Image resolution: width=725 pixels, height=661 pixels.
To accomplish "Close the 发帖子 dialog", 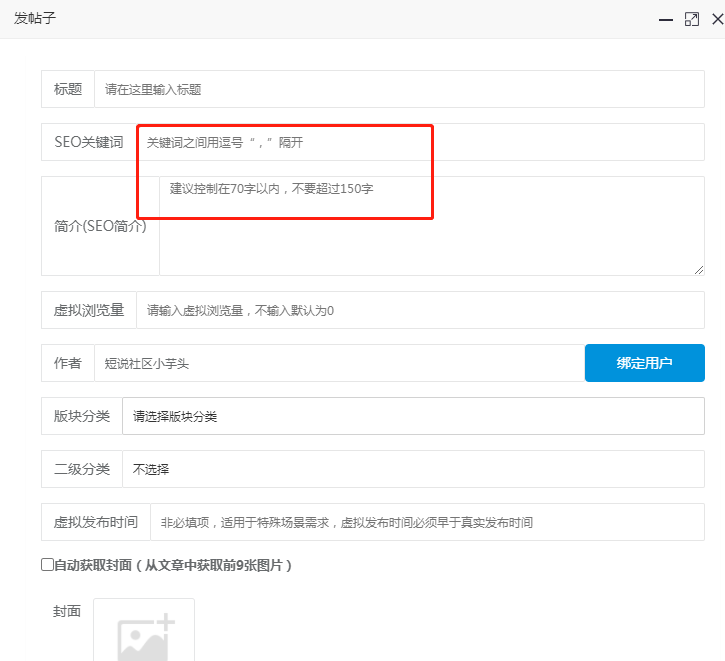I will click(x=718, y=19).
